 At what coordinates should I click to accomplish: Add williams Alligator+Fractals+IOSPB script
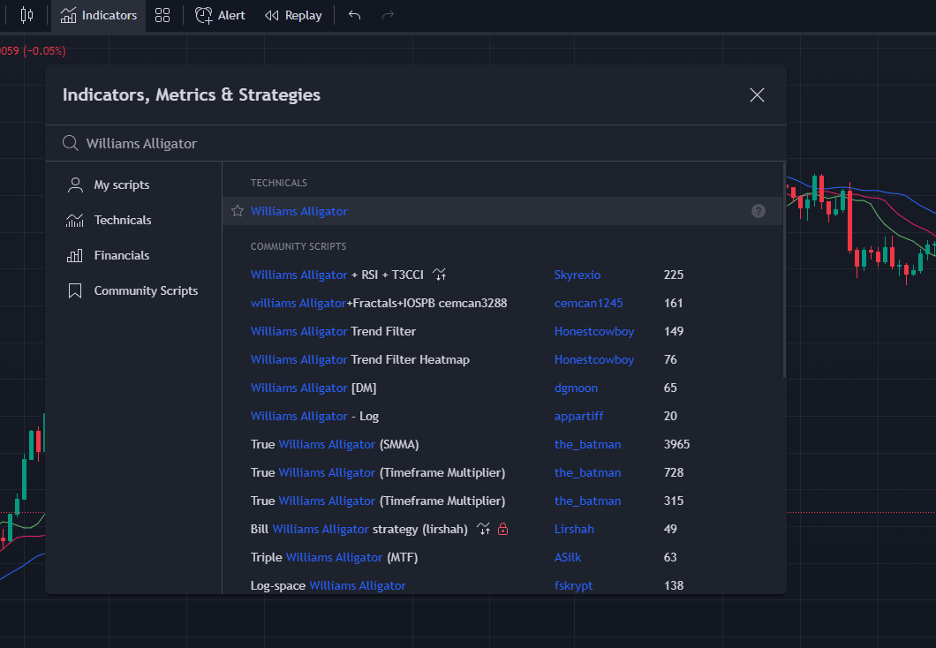tap(378, 303)
